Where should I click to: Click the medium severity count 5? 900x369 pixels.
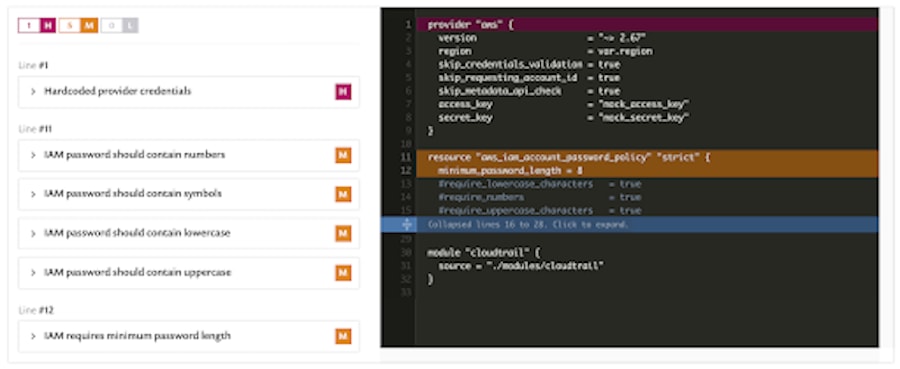[x=70, y=26]
